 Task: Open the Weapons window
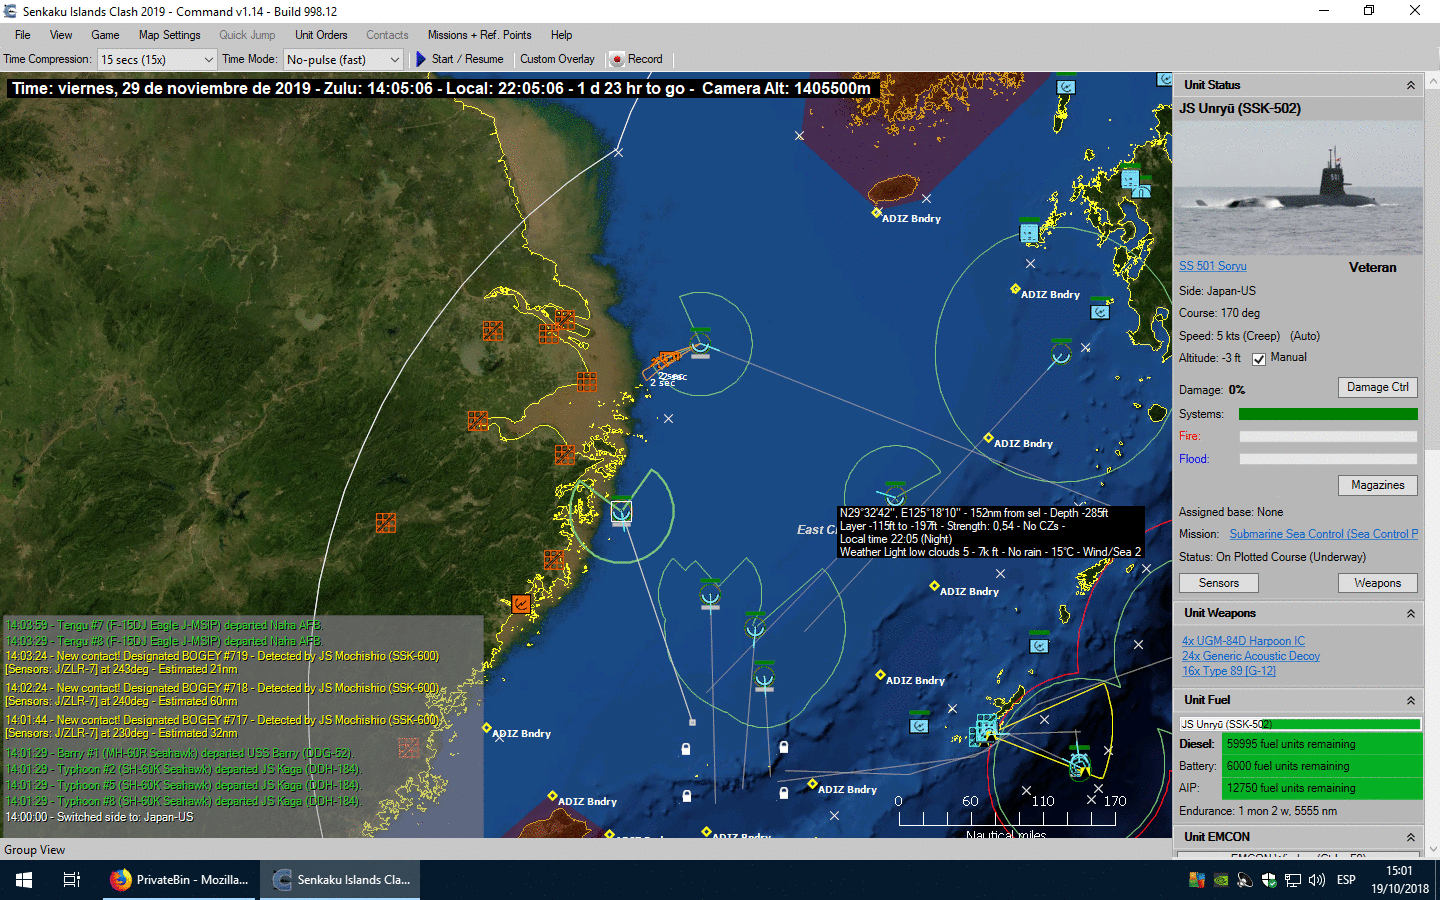pos(1377,583)
